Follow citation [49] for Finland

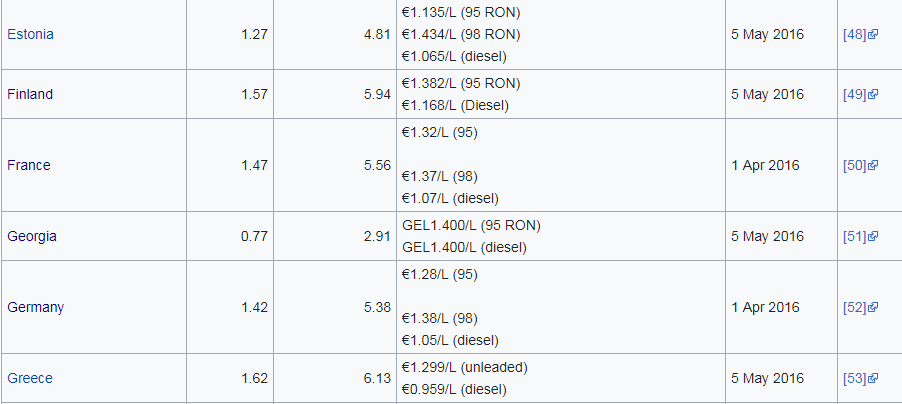click(855, 94)
